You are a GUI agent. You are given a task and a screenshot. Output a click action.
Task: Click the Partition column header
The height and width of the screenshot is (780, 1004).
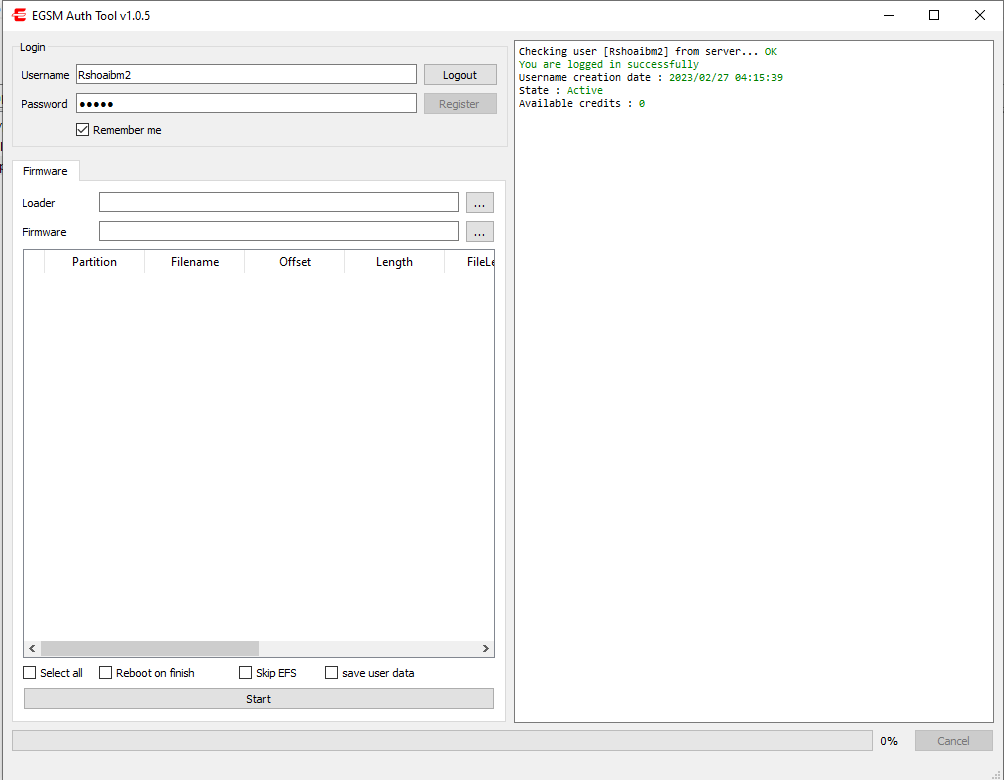(93, 261)
